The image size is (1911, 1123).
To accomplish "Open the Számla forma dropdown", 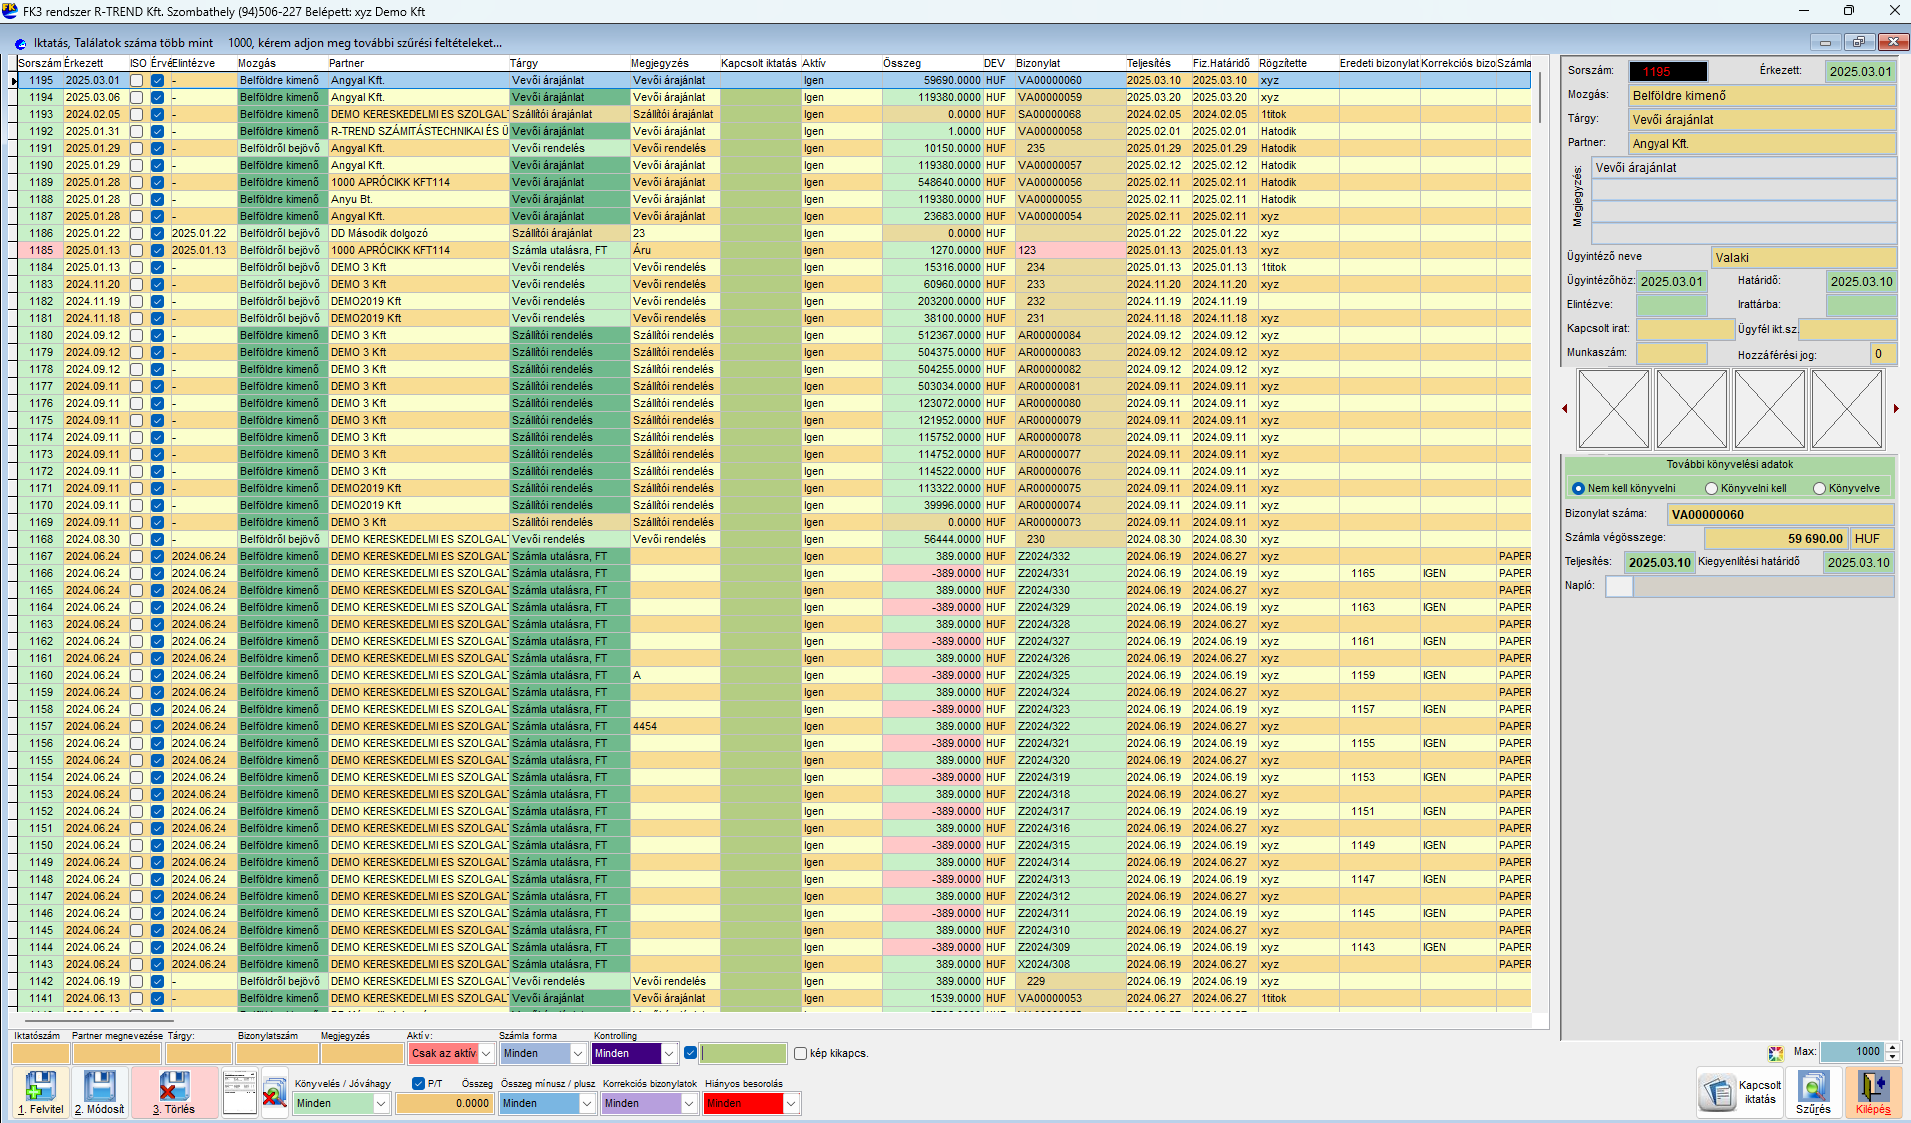I will pyautogui.click(x=578, y=1053).
